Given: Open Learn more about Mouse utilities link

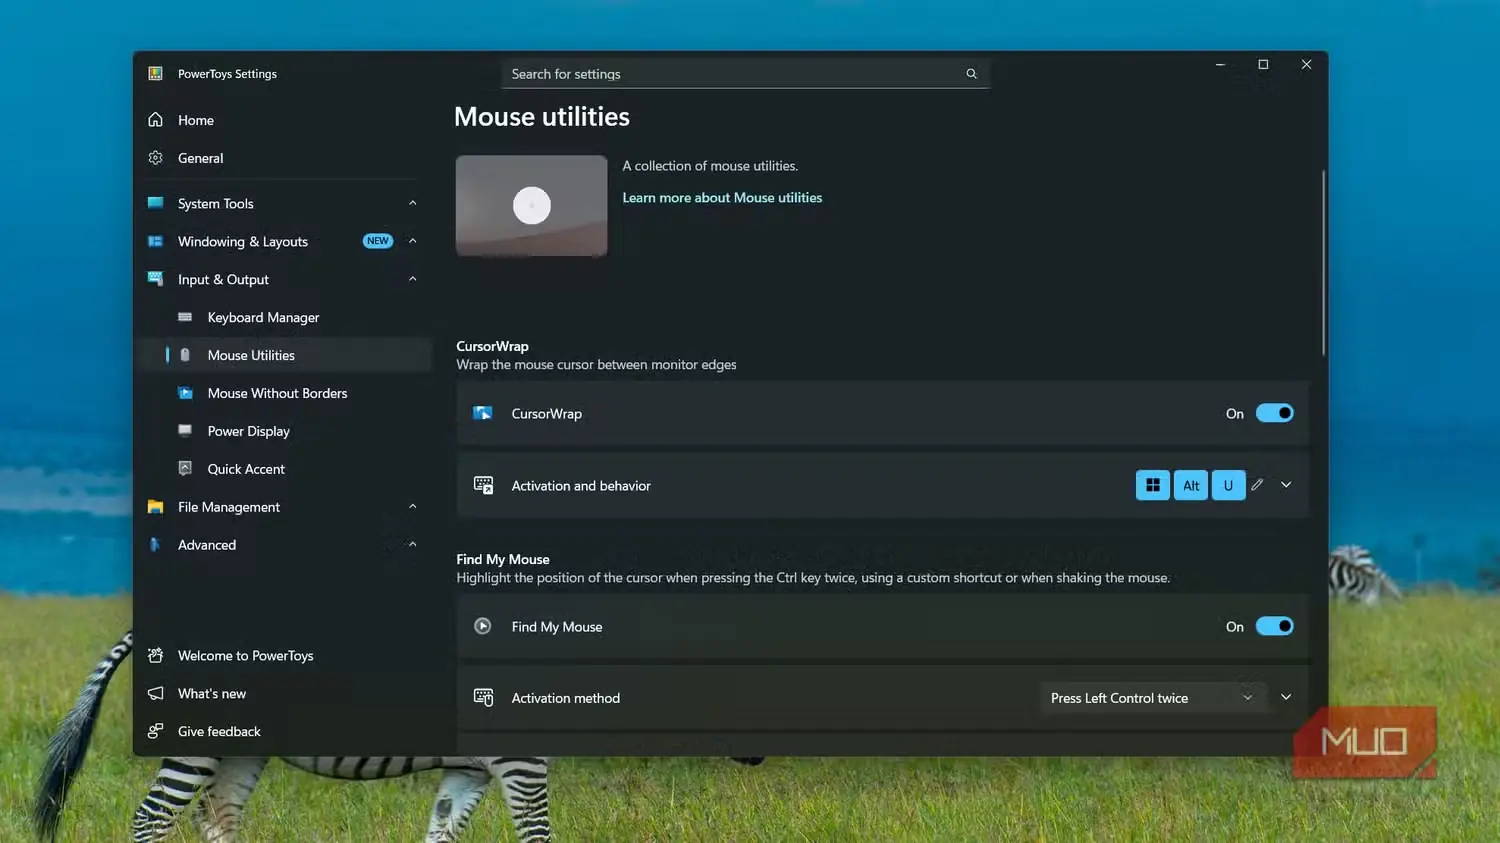Looking at the screenshot, I should (722, 198).
